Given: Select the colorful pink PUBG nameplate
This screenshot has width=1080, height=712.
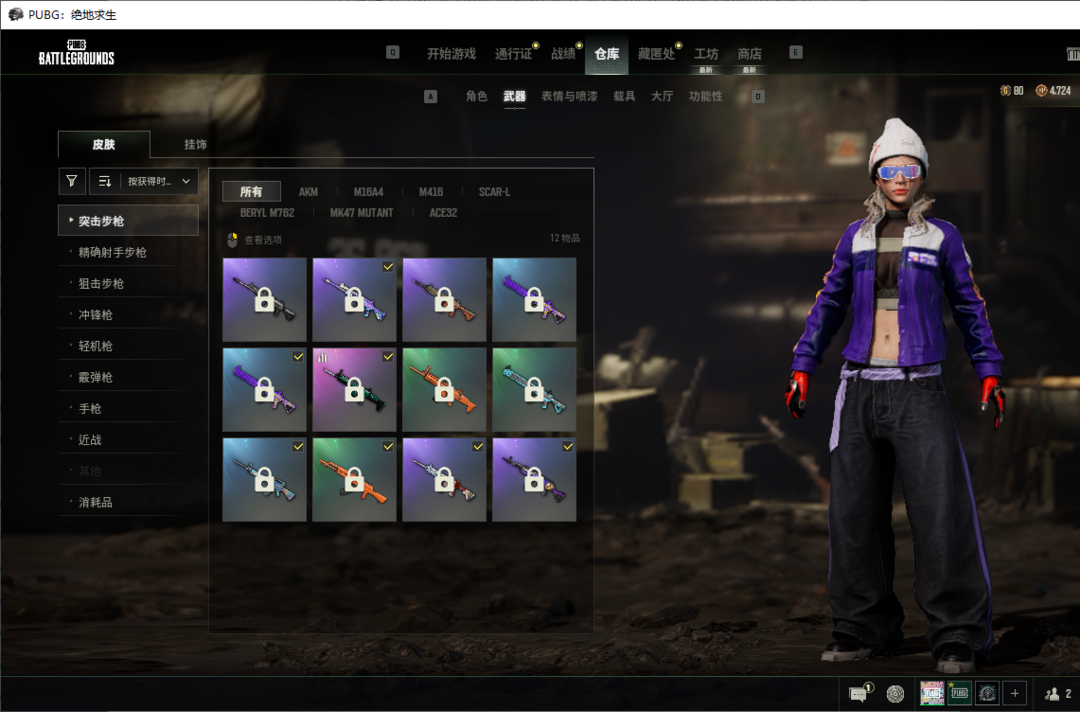Looking at the screenshot, I should pos(932,693).
